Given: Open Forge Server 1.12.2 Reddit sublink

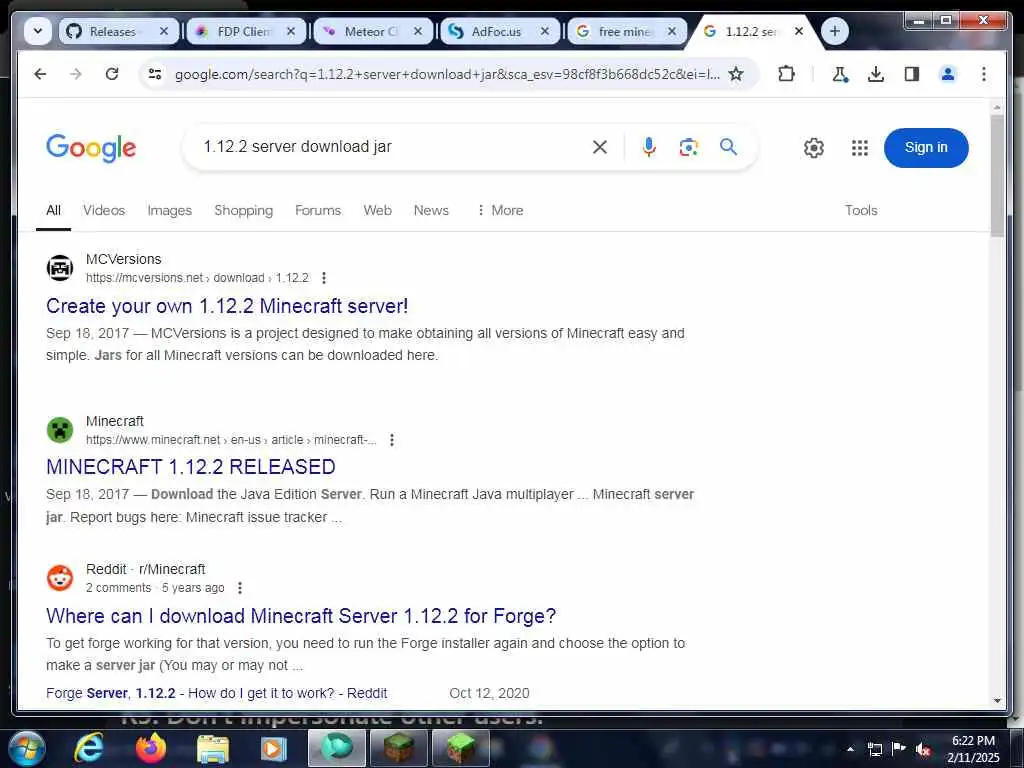Looking at the screenshot, I should tap(216, 694).
